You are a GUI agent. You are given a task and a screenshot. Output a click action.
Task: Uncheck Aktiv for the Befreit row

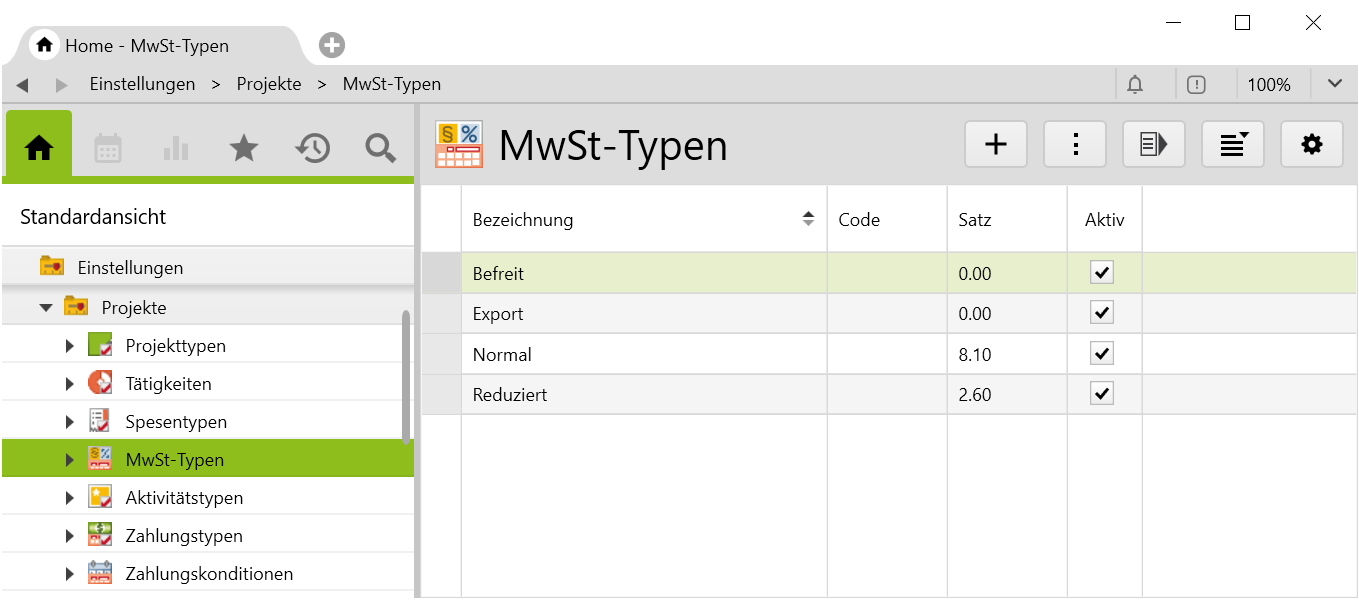coord(1102,273)
